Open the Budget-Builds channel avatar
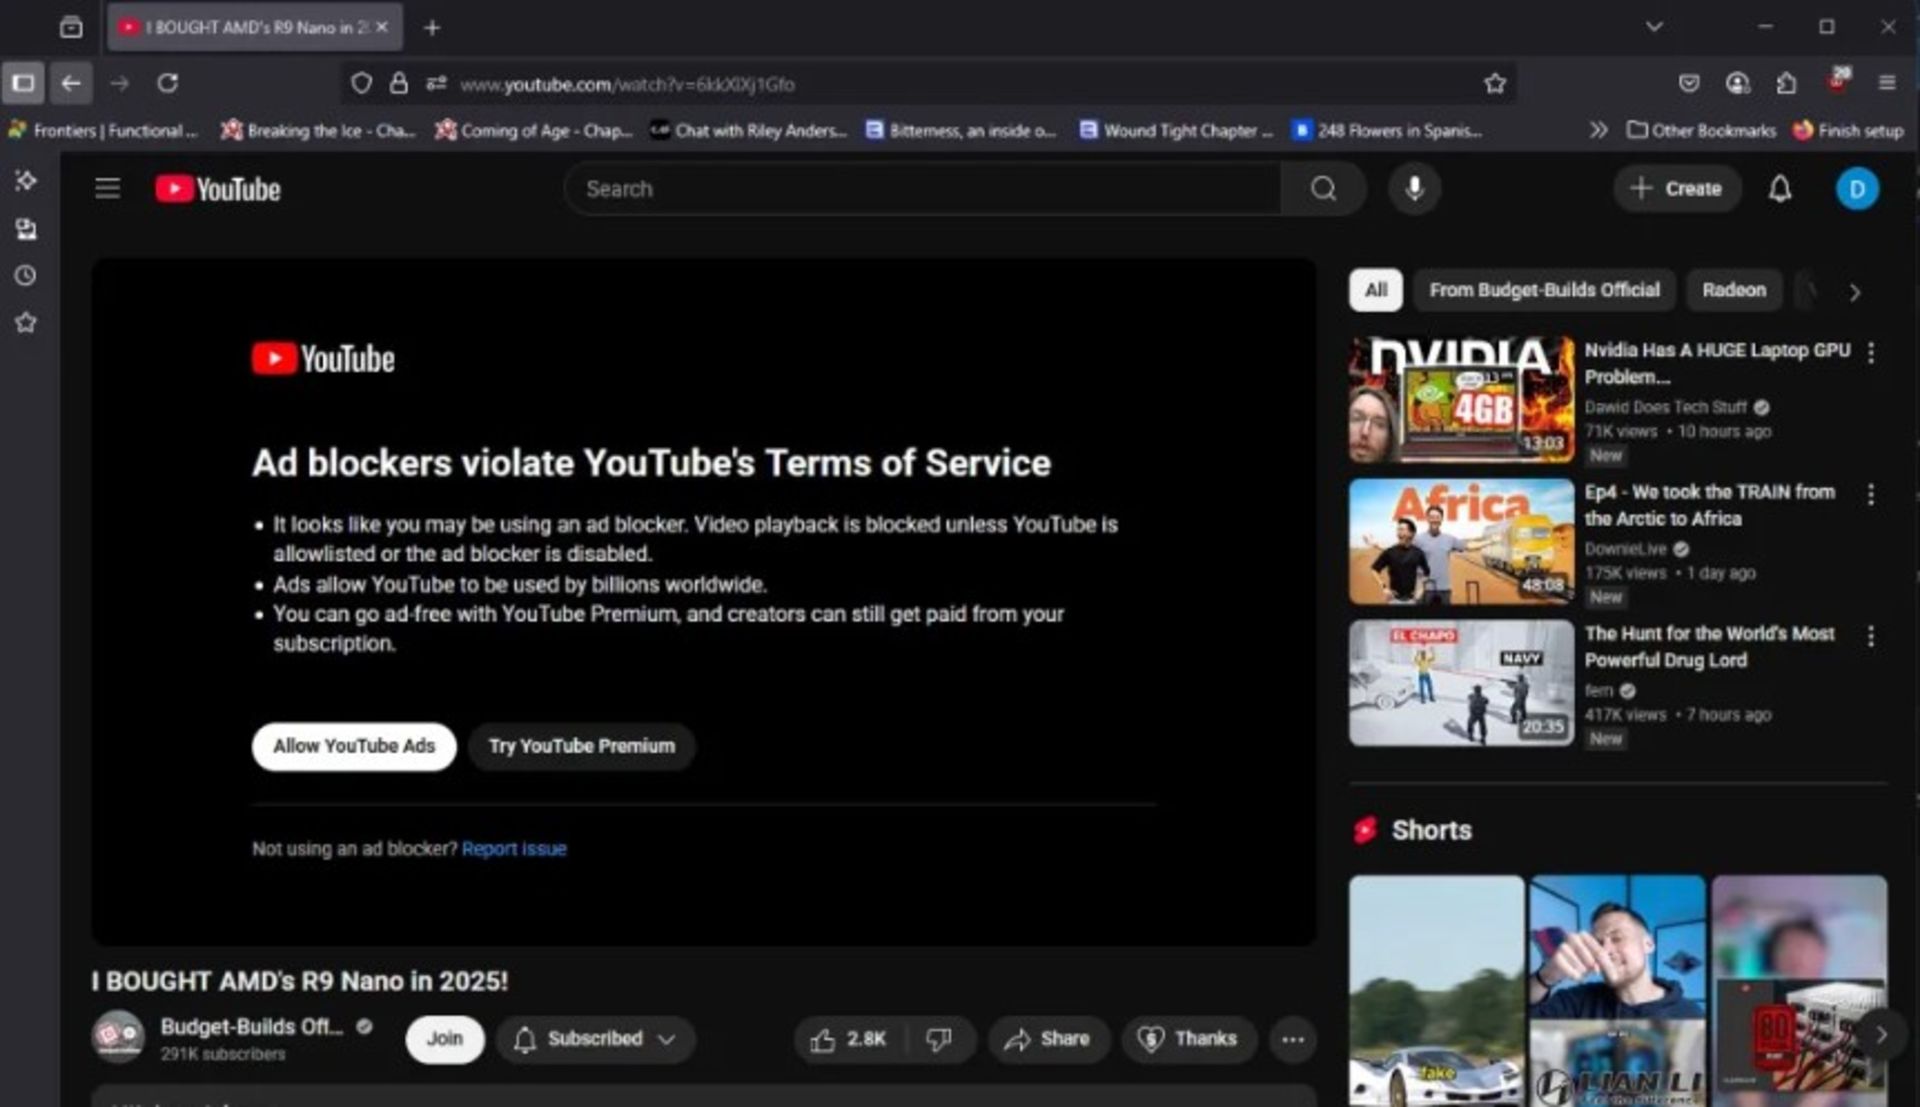This screenshot has height=1107, width=1920. coord(118,1038)
